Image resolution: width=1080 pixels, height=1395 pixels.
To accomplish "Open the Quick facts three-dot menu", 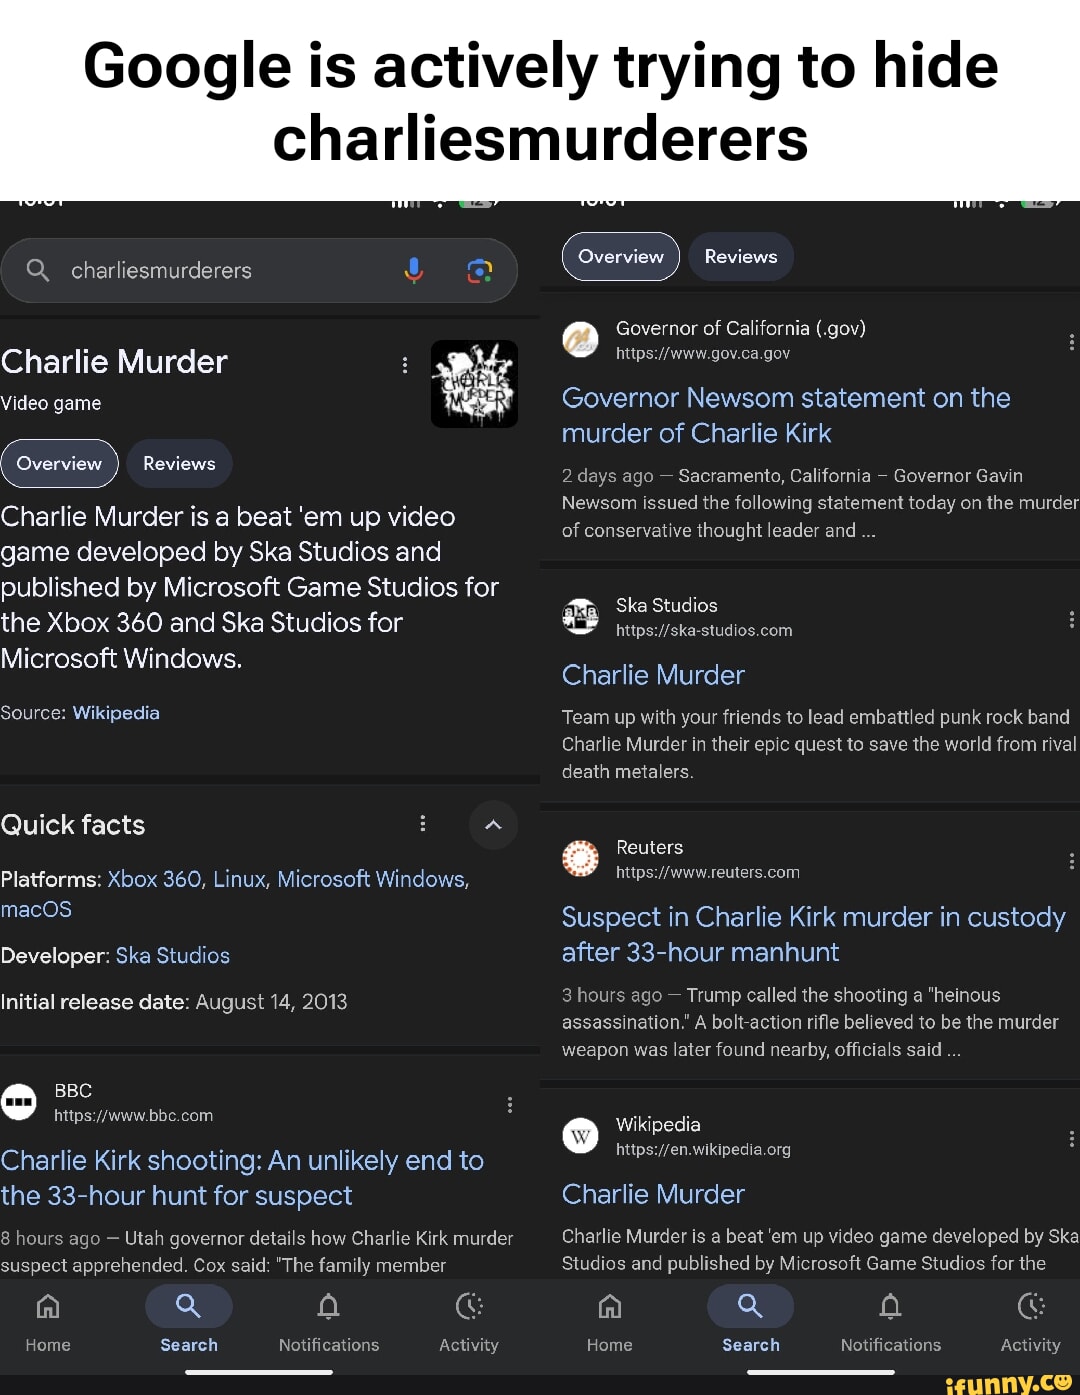I will [x=423, y=824].
